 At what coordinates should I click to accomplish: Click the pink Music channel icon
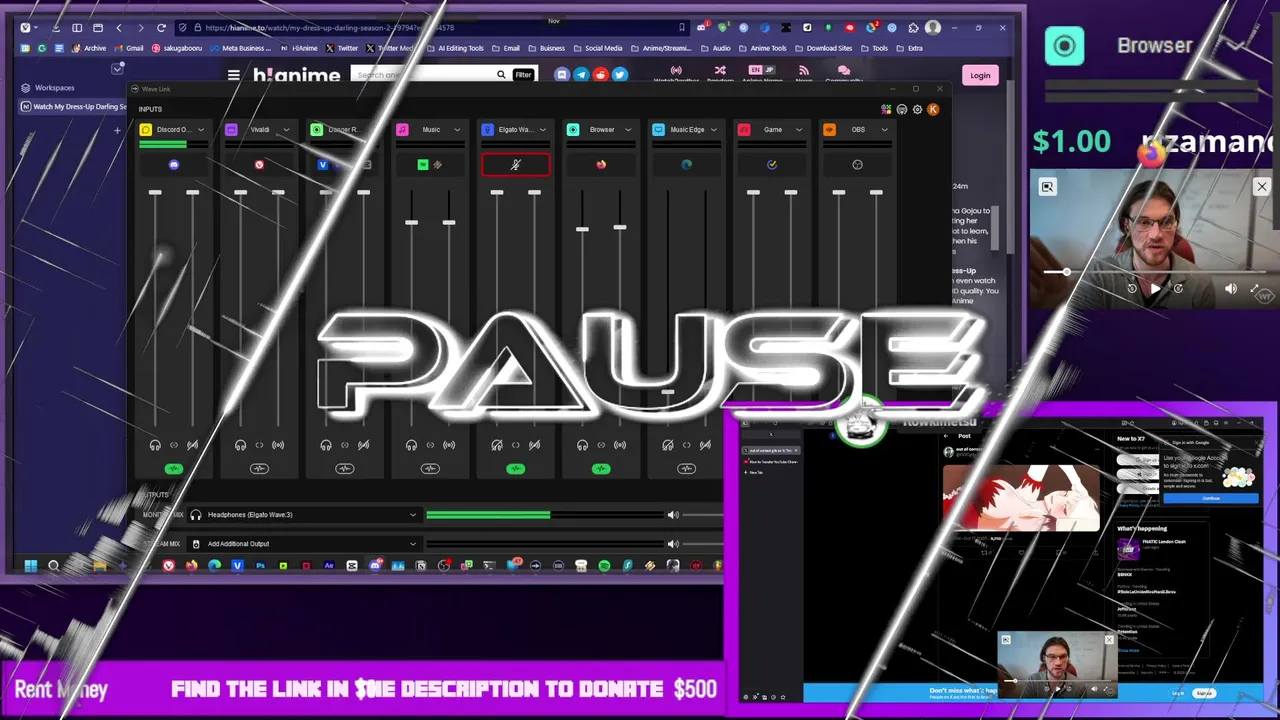[402, 129]
